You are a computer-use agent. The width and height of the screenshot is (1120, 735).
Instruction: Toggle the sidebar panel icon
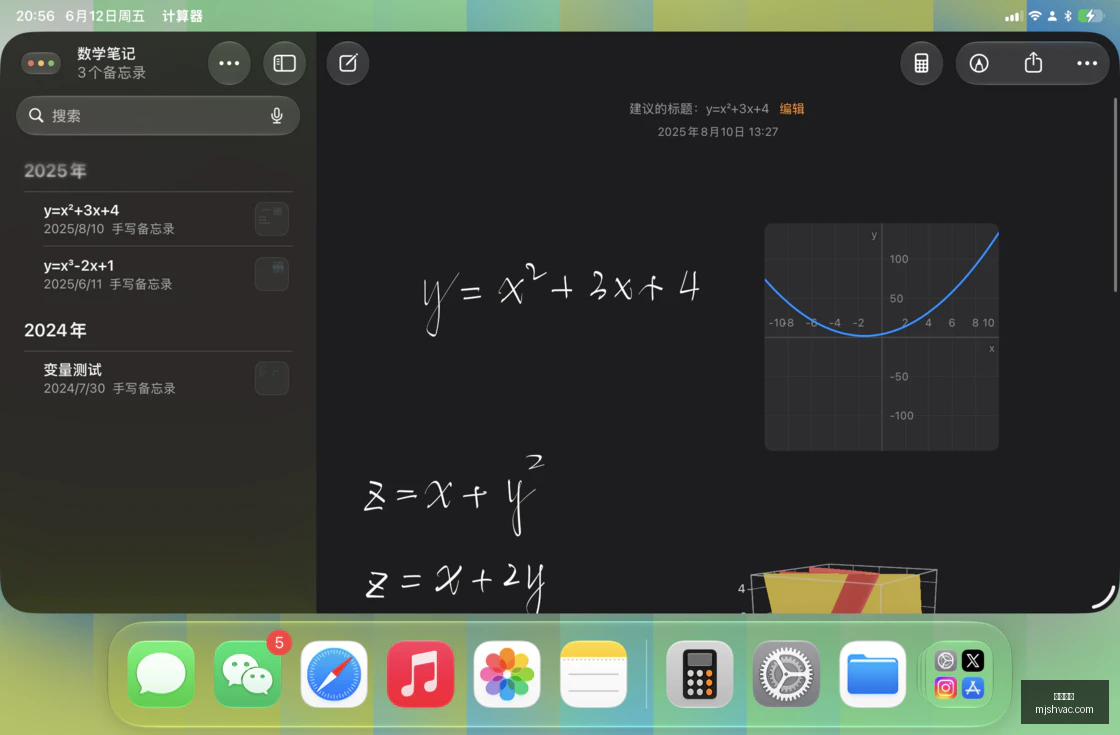284,64
